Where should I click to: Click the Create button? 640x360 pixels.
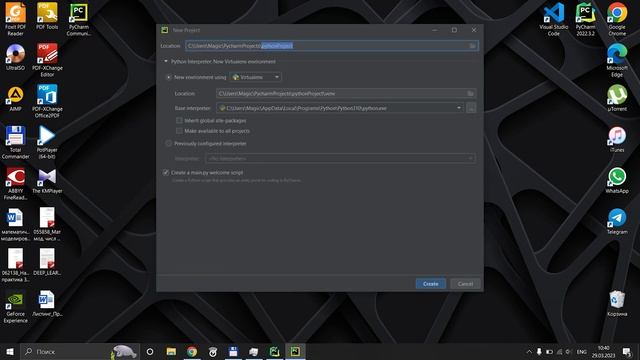[x=431, y=284]
